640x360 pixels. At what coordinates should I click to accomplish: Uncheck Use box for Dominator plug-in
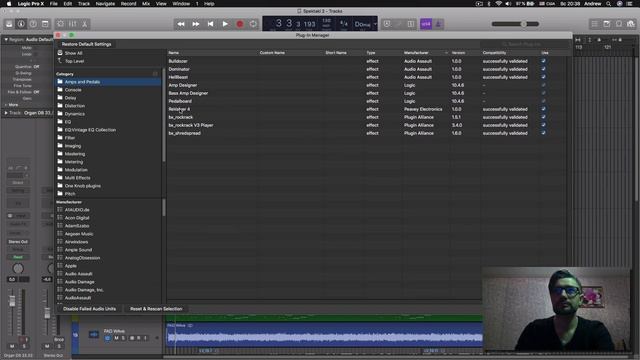pos(543,69)
